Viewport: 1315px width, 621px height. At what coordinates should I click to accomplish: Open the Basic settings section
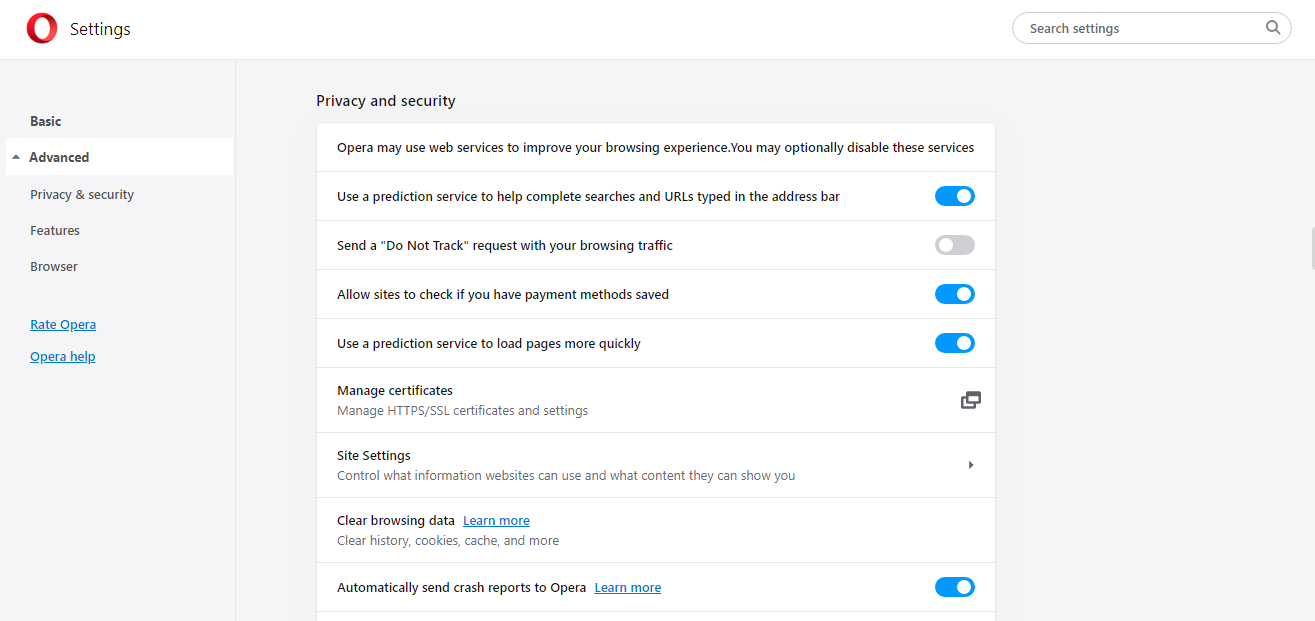46,121
